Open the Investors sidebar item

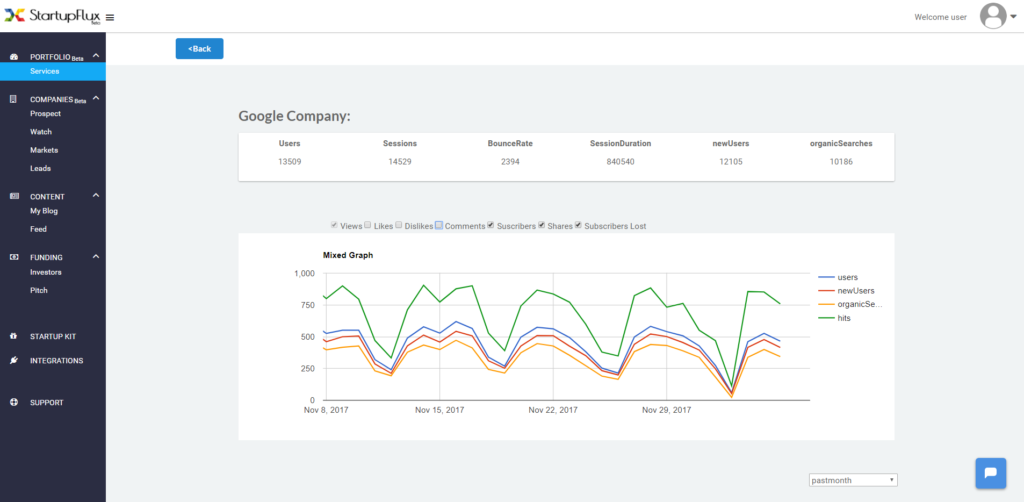coord(46,272)
